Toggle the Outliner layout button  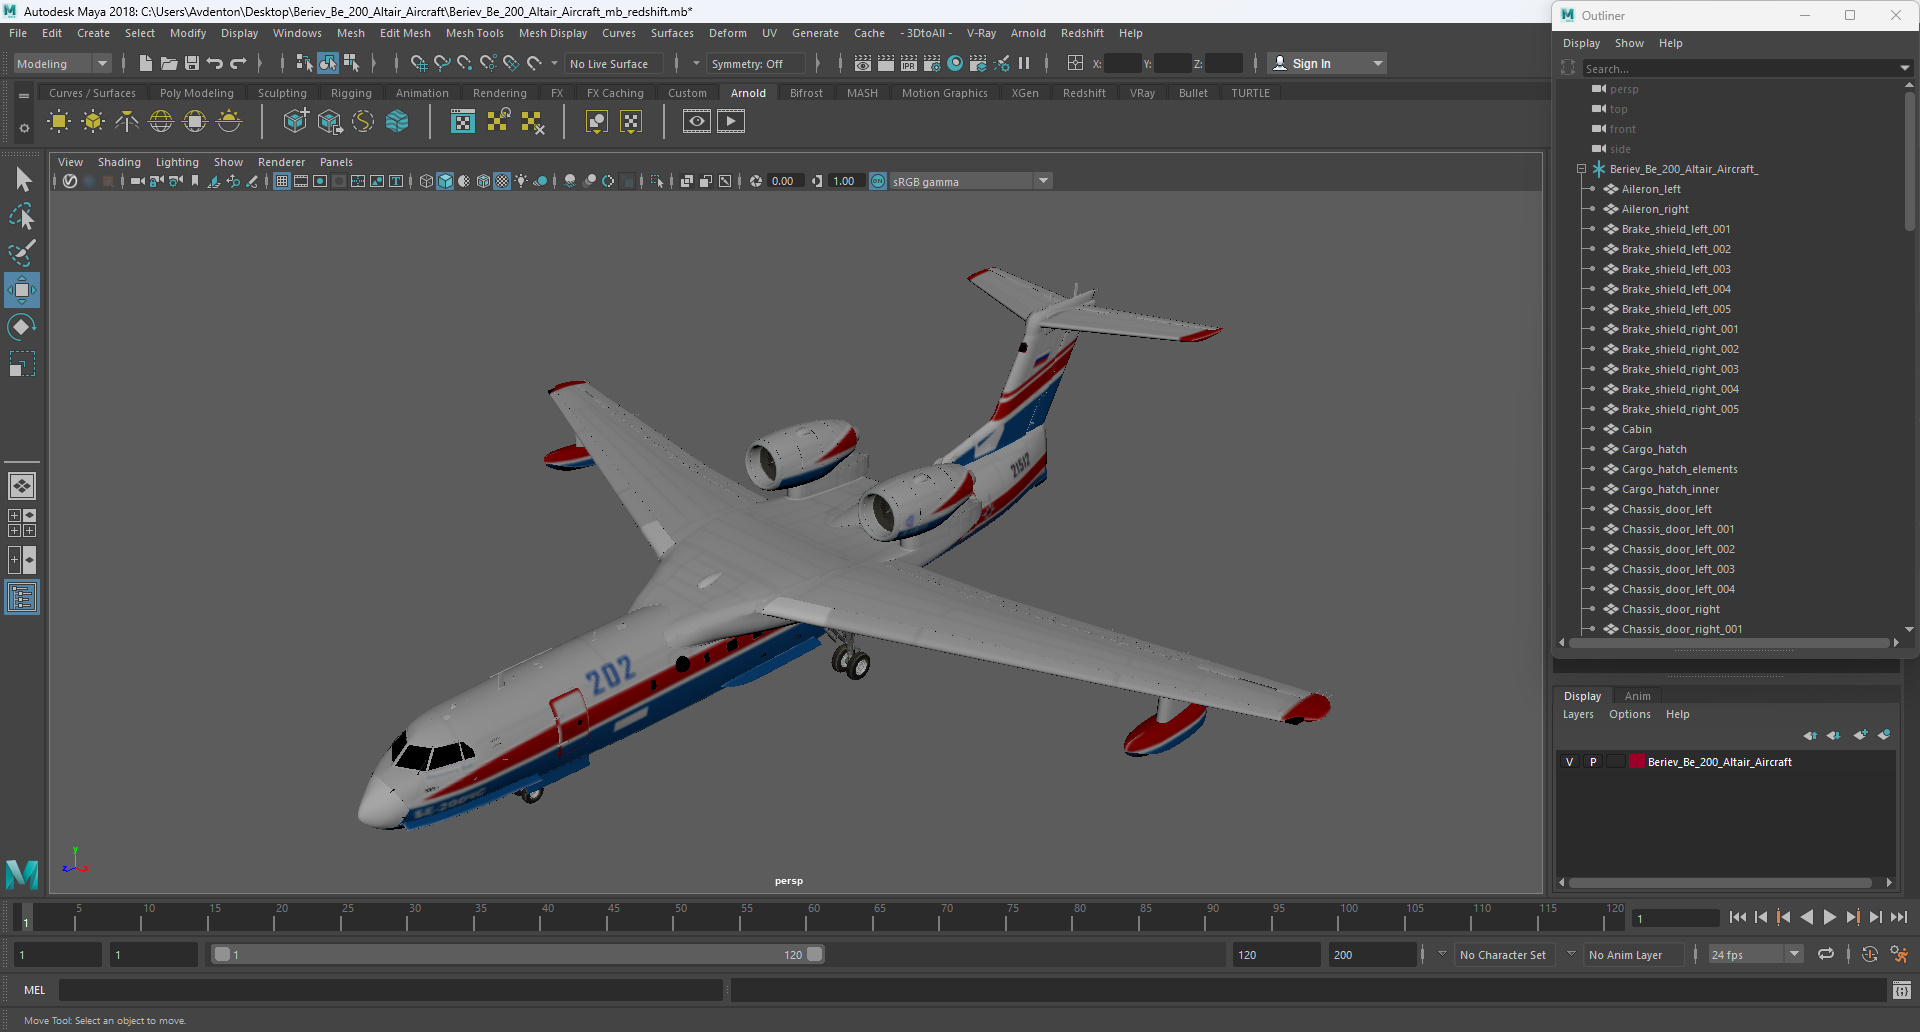[22, 598]
